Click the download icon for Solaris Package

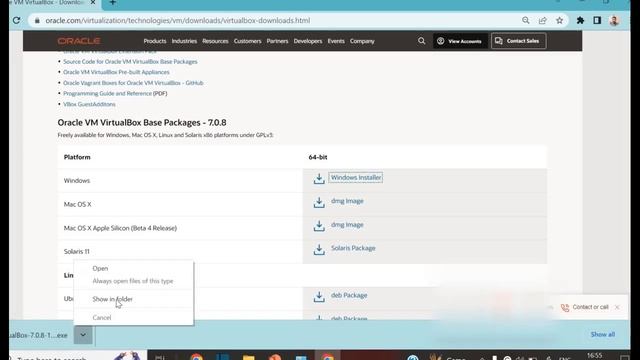click(319, 250)
